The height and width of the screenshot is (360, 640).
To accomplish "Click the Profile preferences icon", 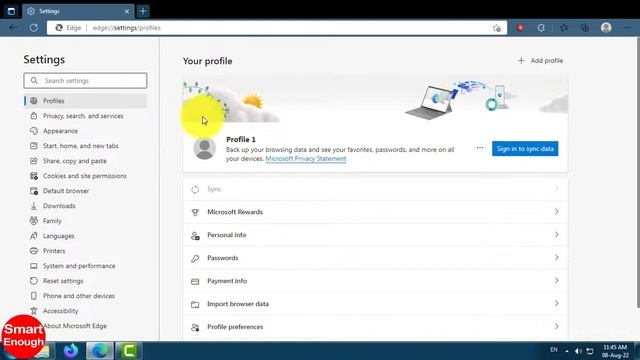I will click(x=195, y=327).
